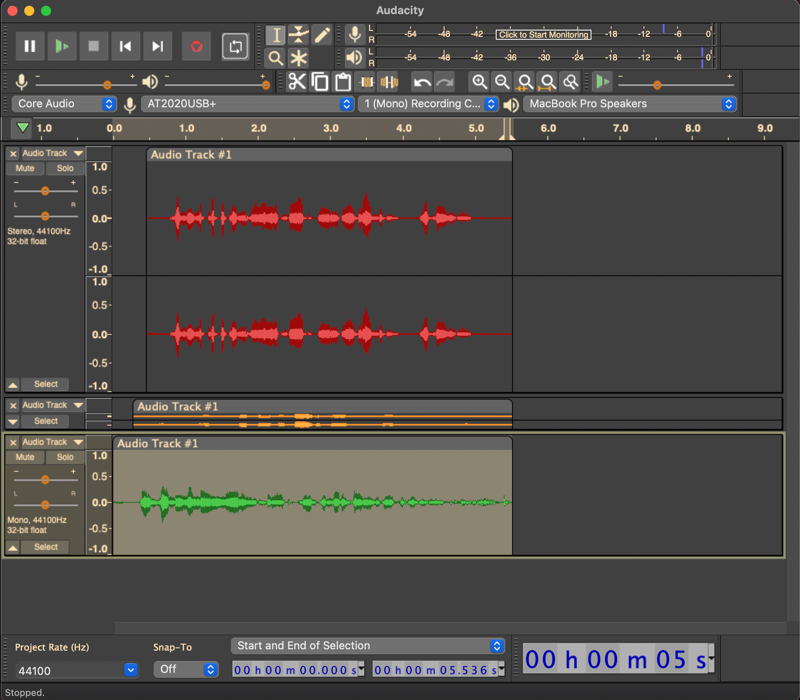
Task: Adjust the mono track gain slider
Action: click(x=45, y=480)
